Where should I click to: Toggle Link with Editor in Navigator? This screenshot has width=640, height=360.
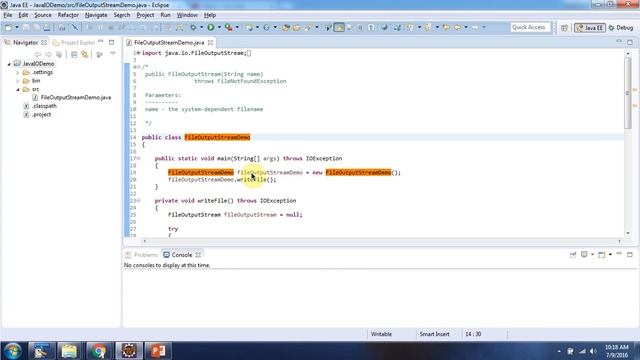pyautogui.click(x=85, y=54)
